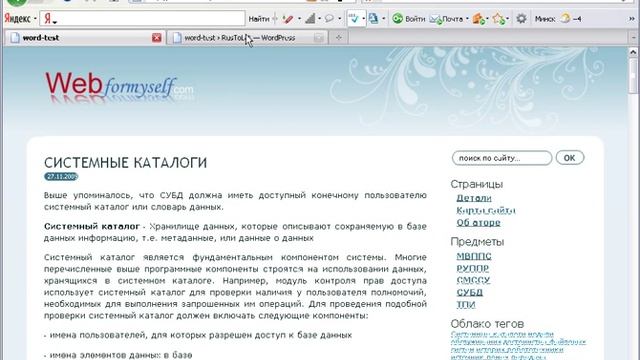This screenshot has width=640, height=360.
Task: Close the WordPress tab
Action: point(319,38)
